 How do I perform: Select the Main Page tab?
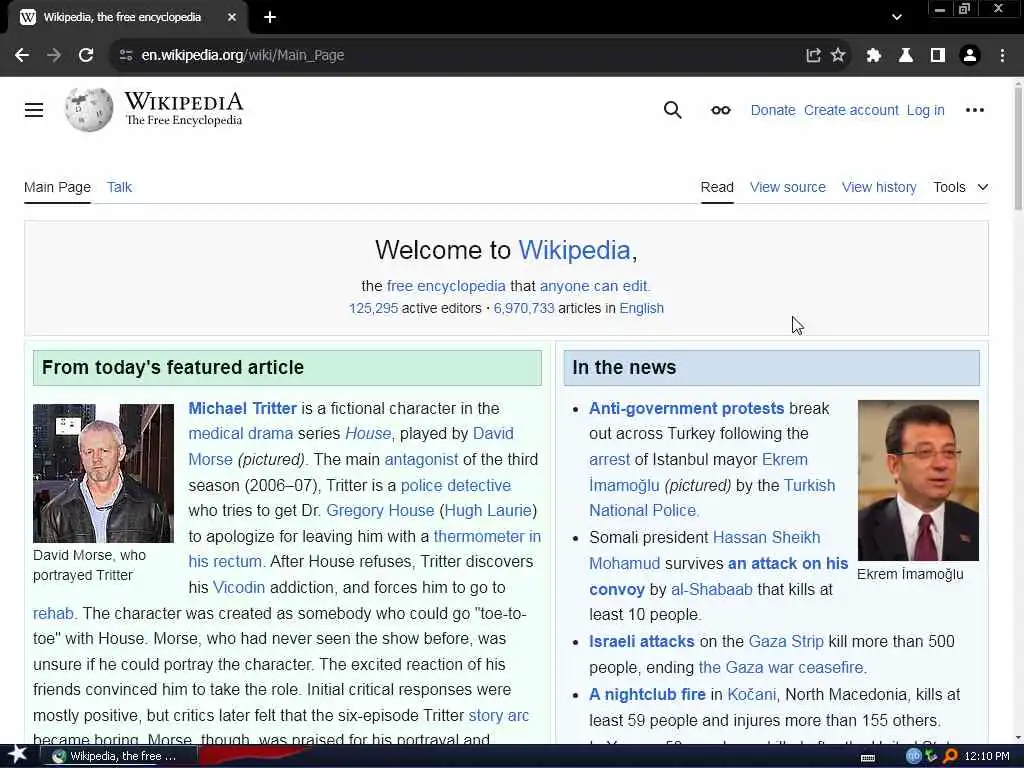(57, 187)
